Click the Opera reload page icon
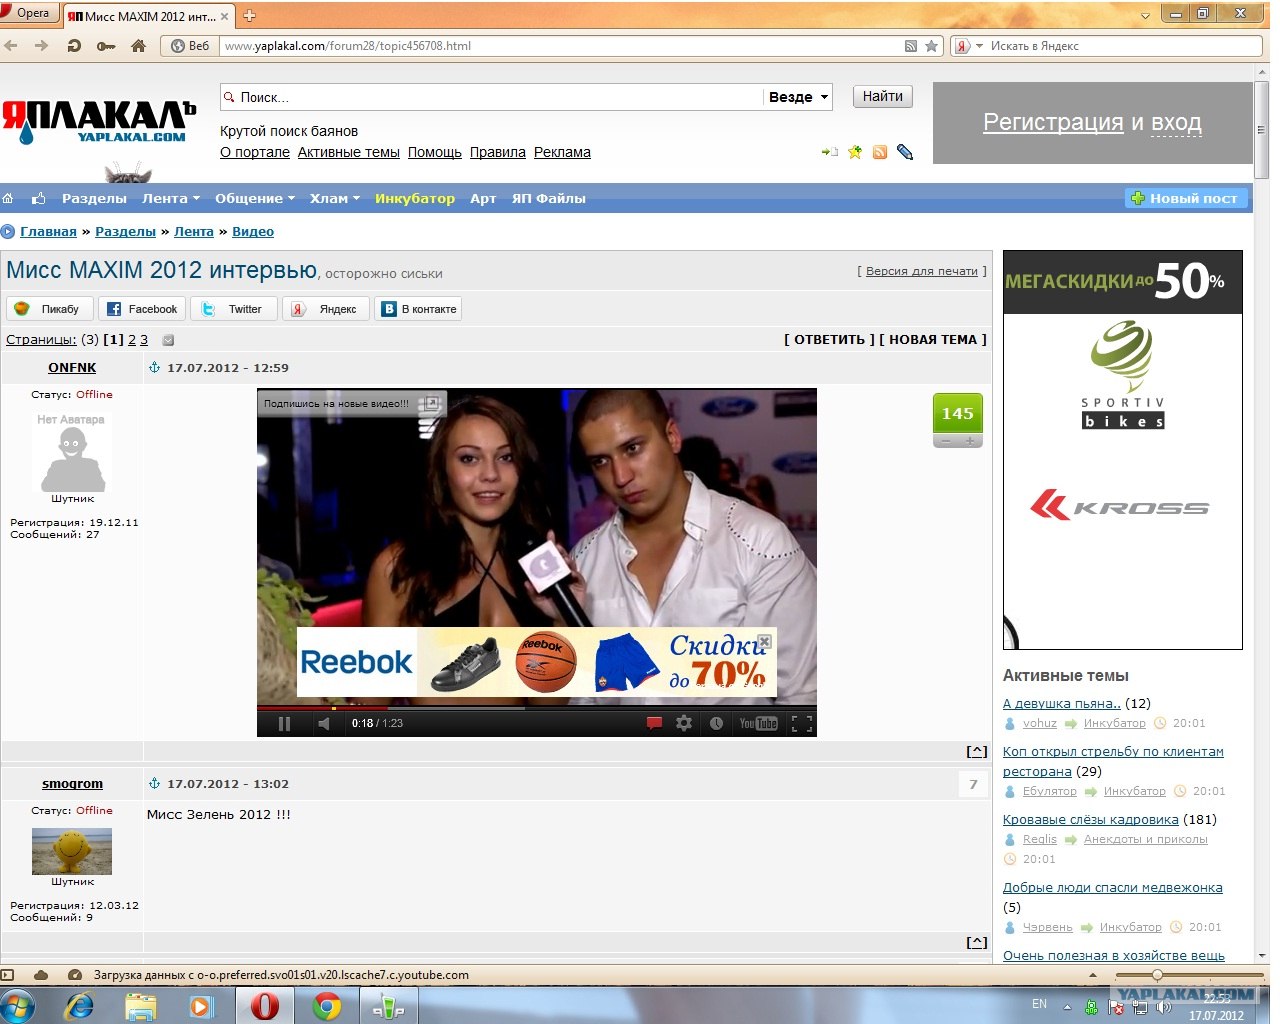 [x=74, y=46]
